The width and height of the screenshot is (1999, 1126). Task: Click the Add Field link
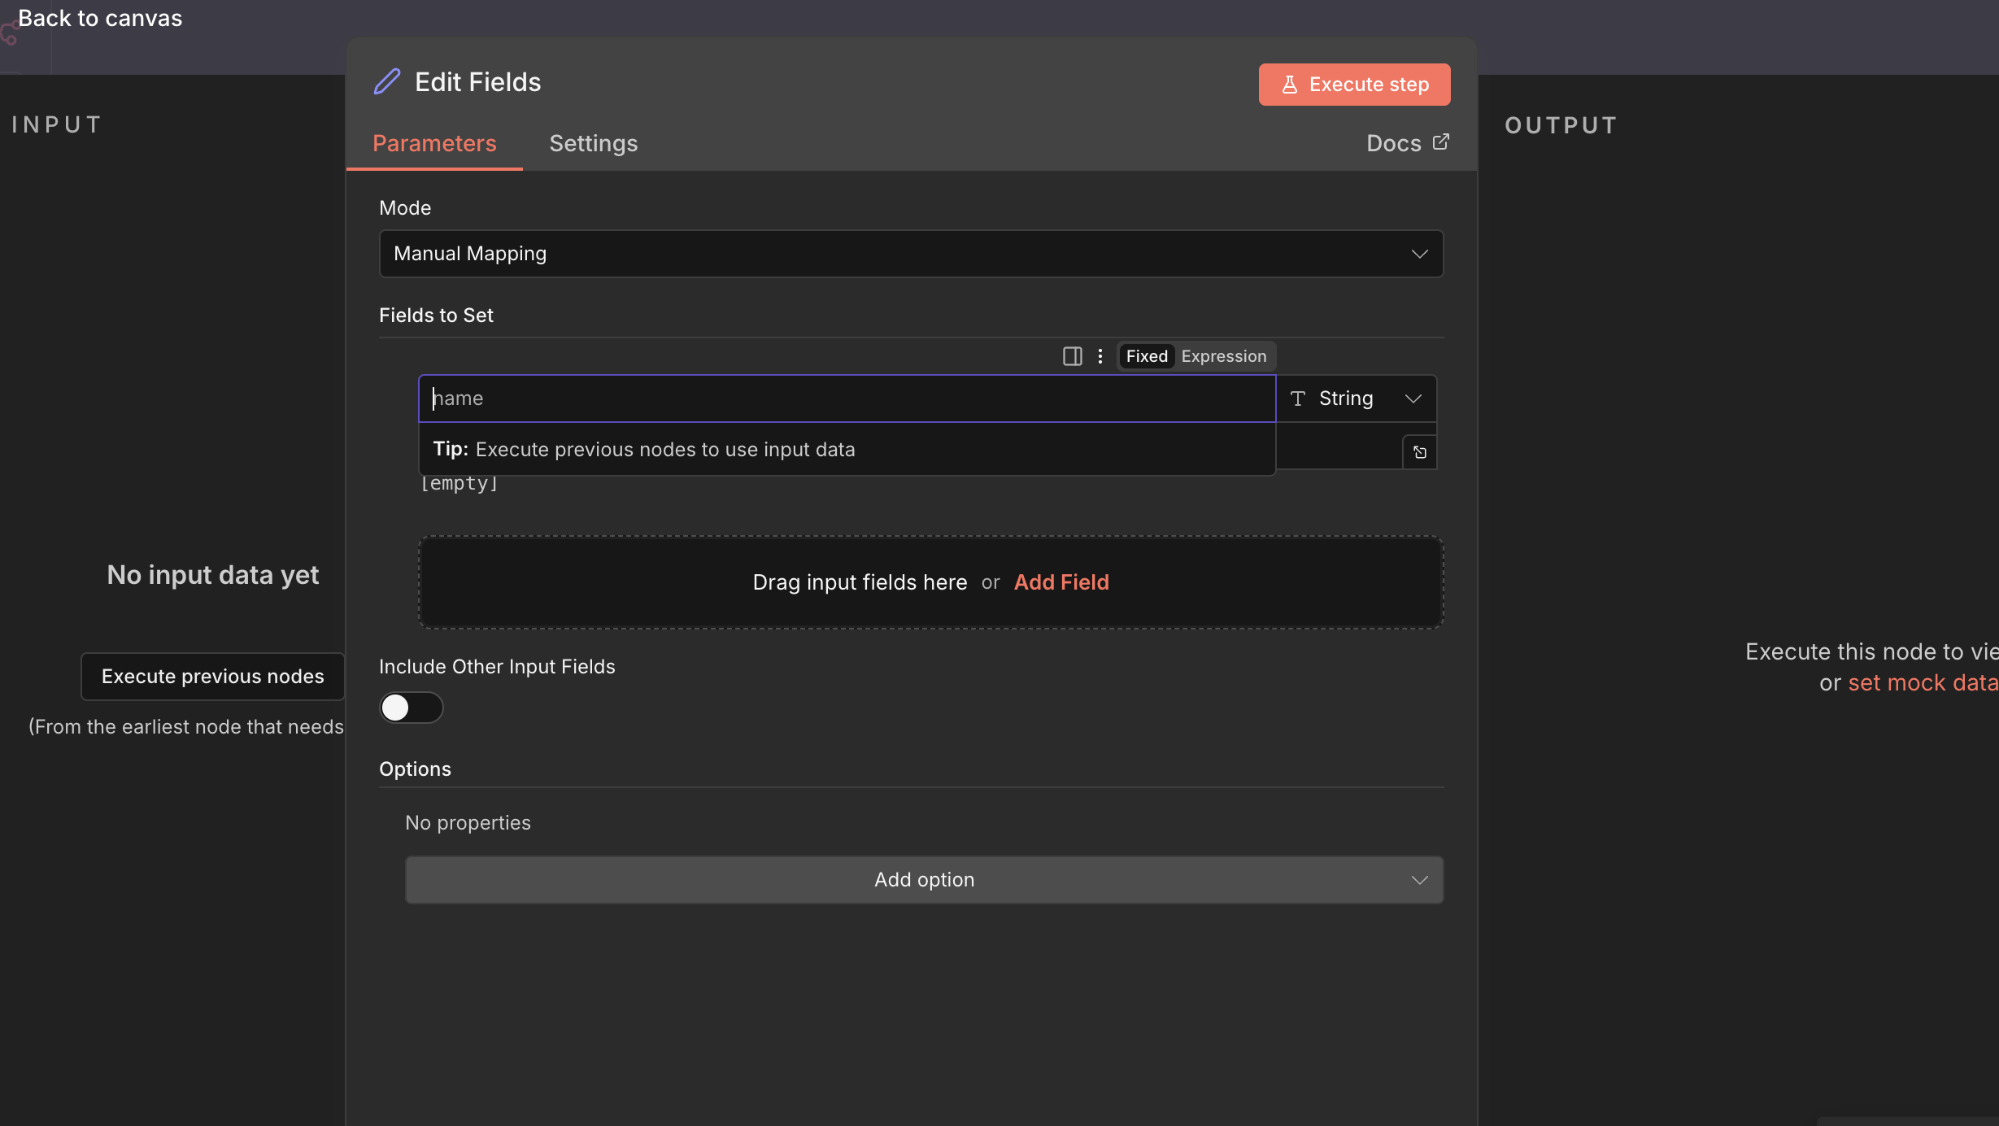point(1061,583)
